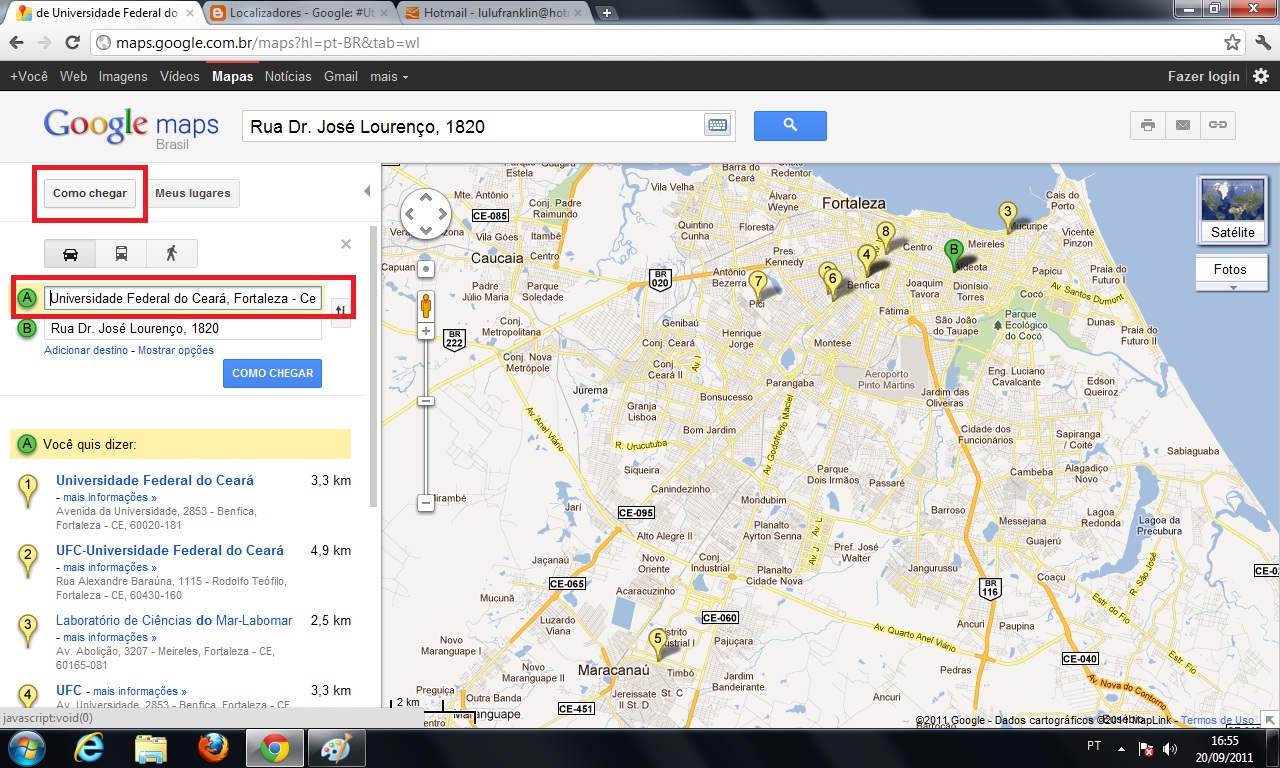Open the Como chegar tab

[90, 193]
